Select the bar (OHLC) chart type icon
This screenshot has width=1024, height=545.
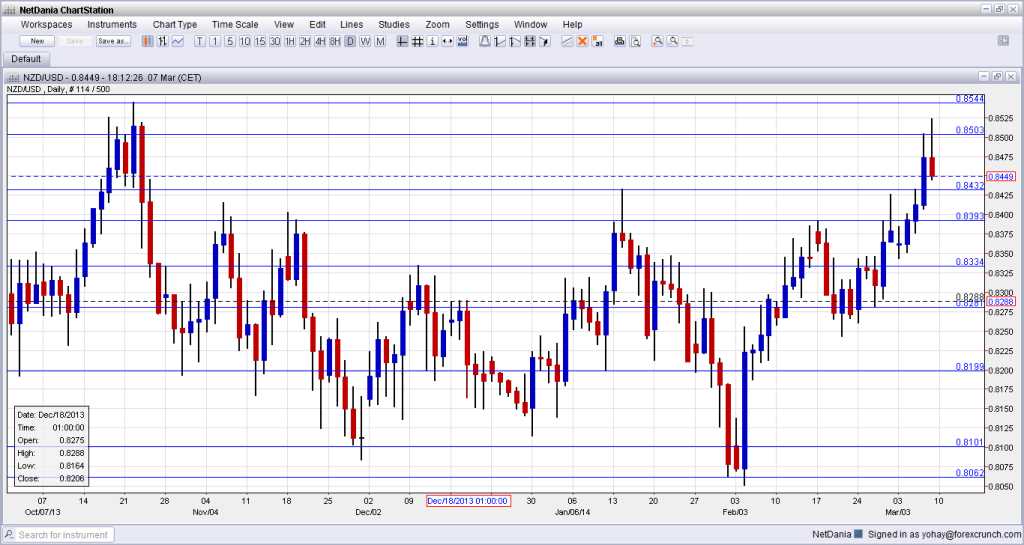coord(163,41)
